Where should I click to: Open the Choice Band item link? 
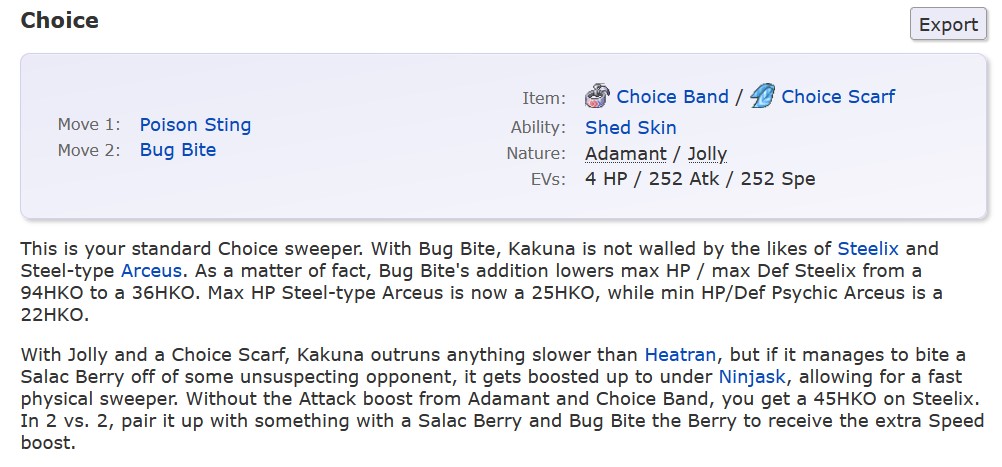[672, 96]
